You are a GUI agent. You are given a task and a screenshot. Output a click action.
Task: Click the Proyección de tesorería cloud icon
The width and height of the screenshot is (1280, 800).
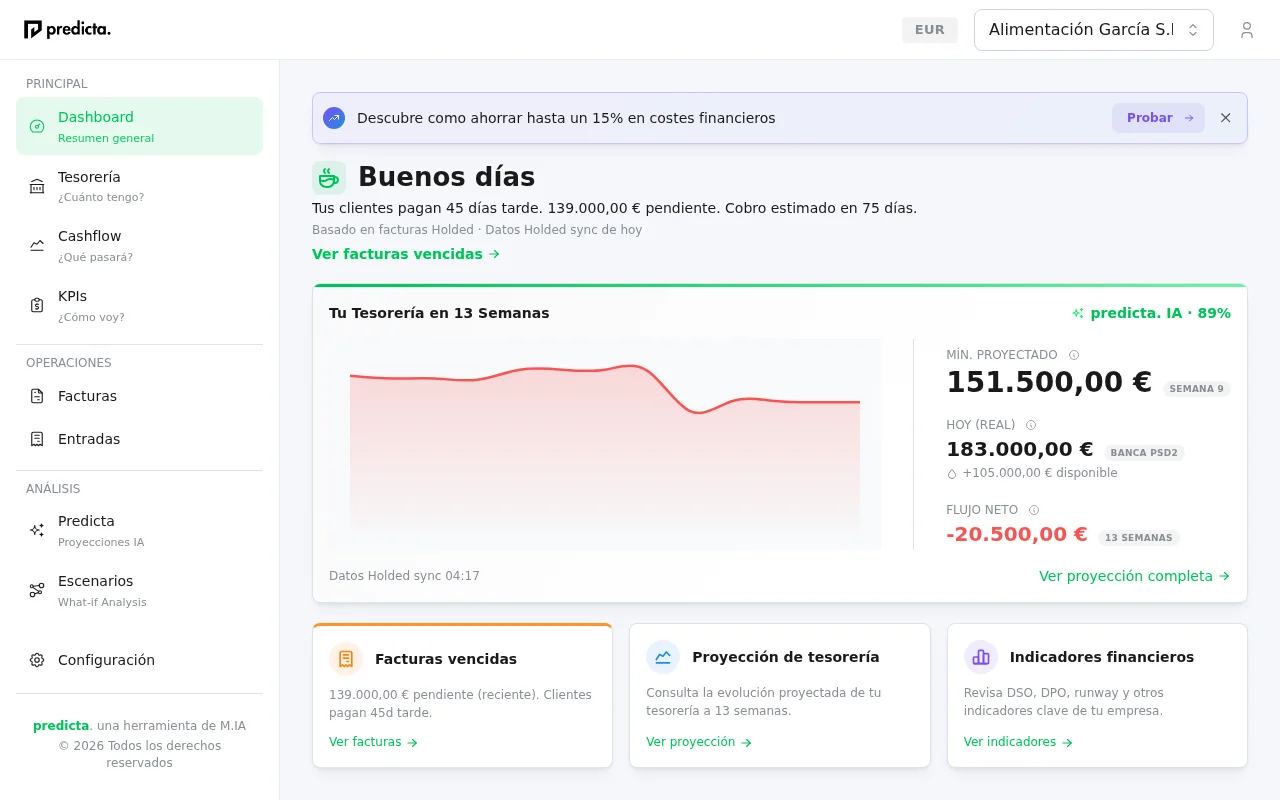click(663, 657)
